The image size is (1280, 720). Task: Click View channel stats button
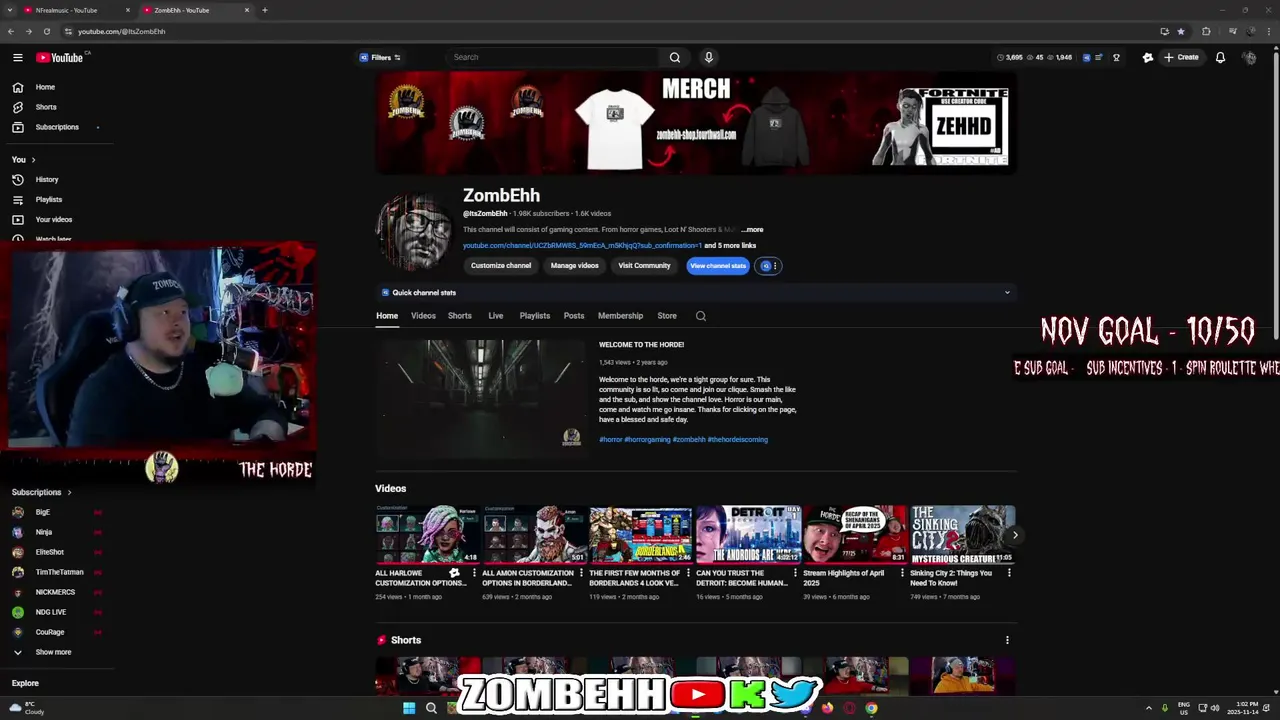[718, 266]
